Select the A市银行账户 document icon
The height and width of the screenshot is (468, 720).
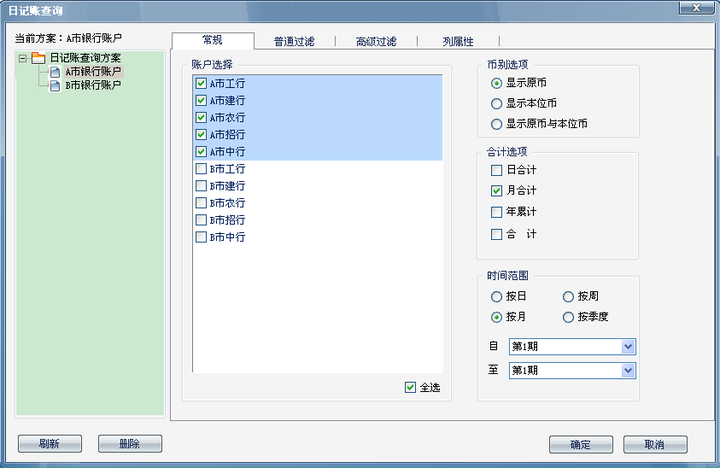tap(55, 72)
